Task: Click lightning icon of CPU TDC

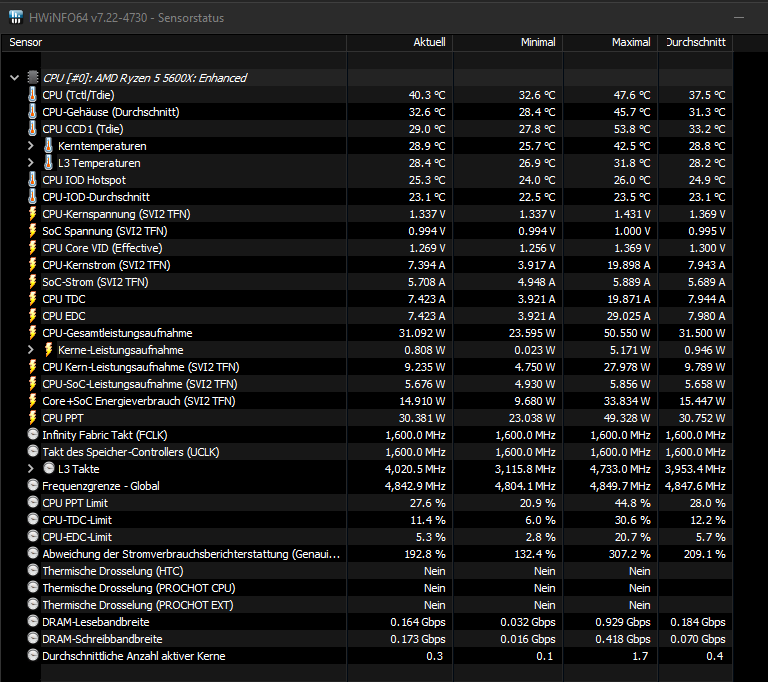Action: 32,299
